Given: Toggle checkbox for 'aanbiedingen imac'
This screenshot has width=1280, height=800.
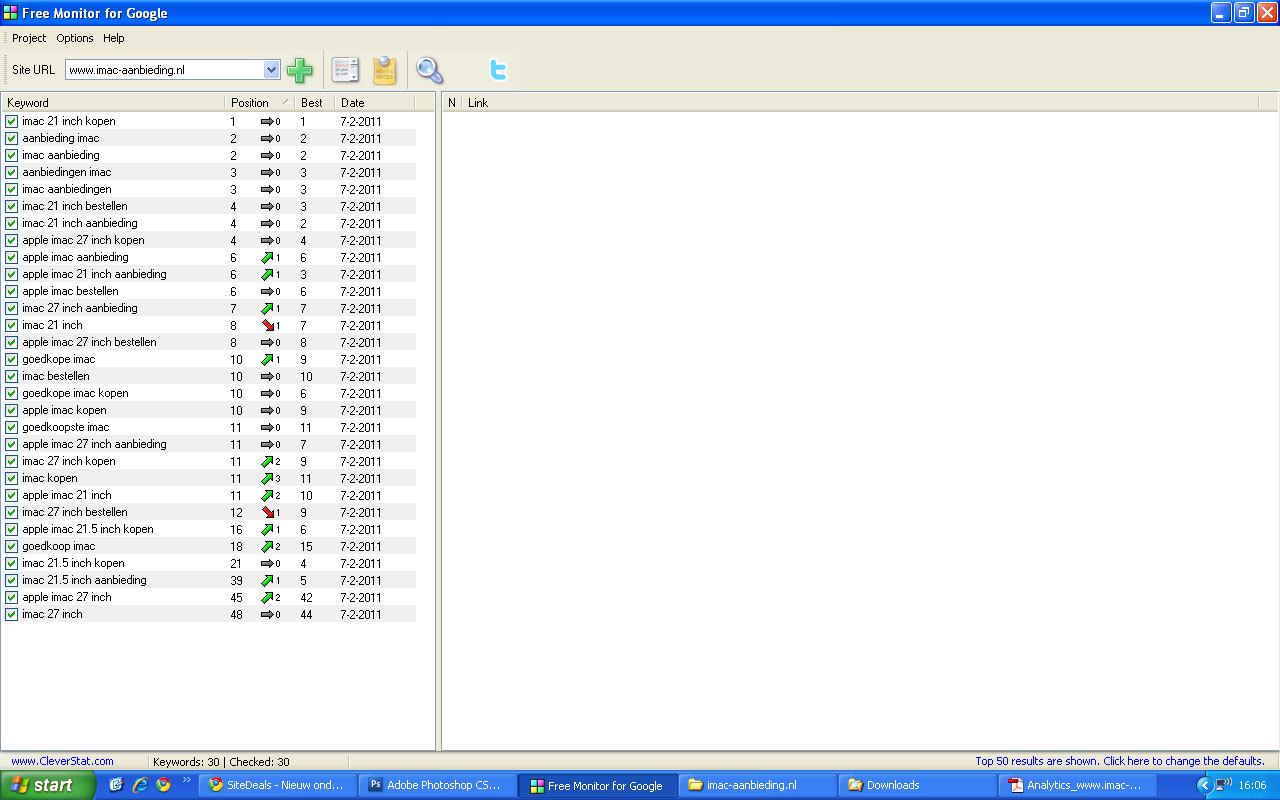Looking at the screenshot, I should point(12,172).
